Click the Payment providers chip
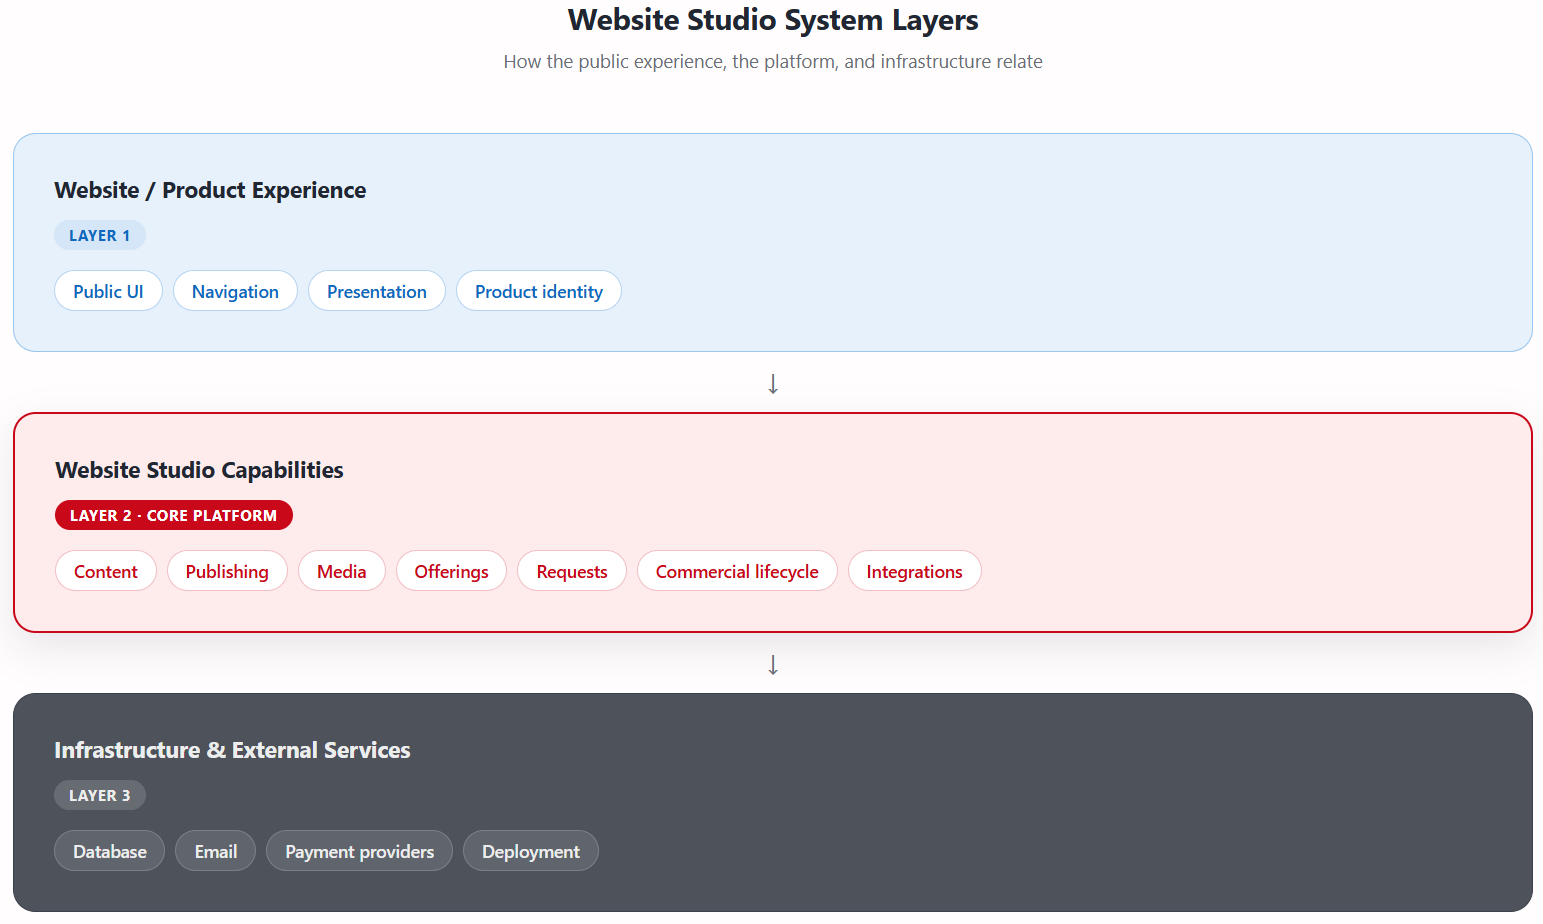 (360, 851)
